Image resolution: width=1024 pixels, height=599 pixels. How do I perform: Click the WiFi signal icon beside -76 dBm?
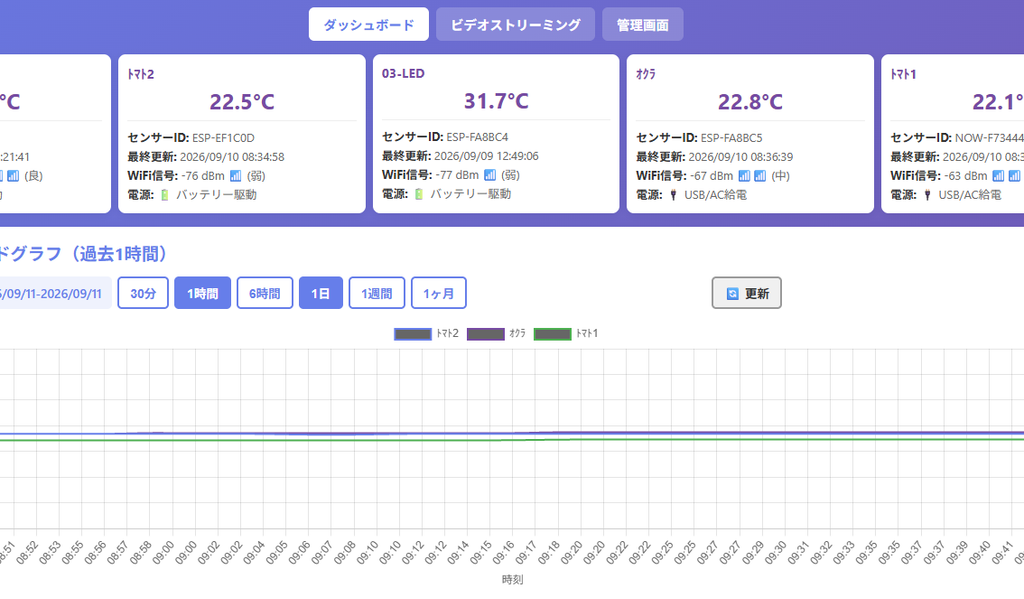click(x=236, y=176)
